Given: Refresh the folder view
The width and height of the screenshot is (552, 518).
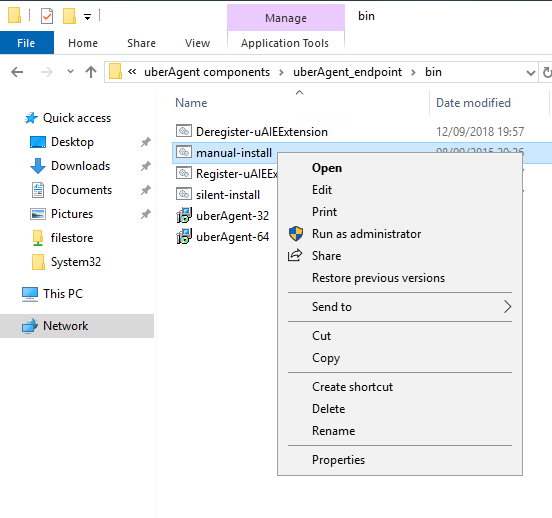Looking at the screenshot, I should coord(546,73).
